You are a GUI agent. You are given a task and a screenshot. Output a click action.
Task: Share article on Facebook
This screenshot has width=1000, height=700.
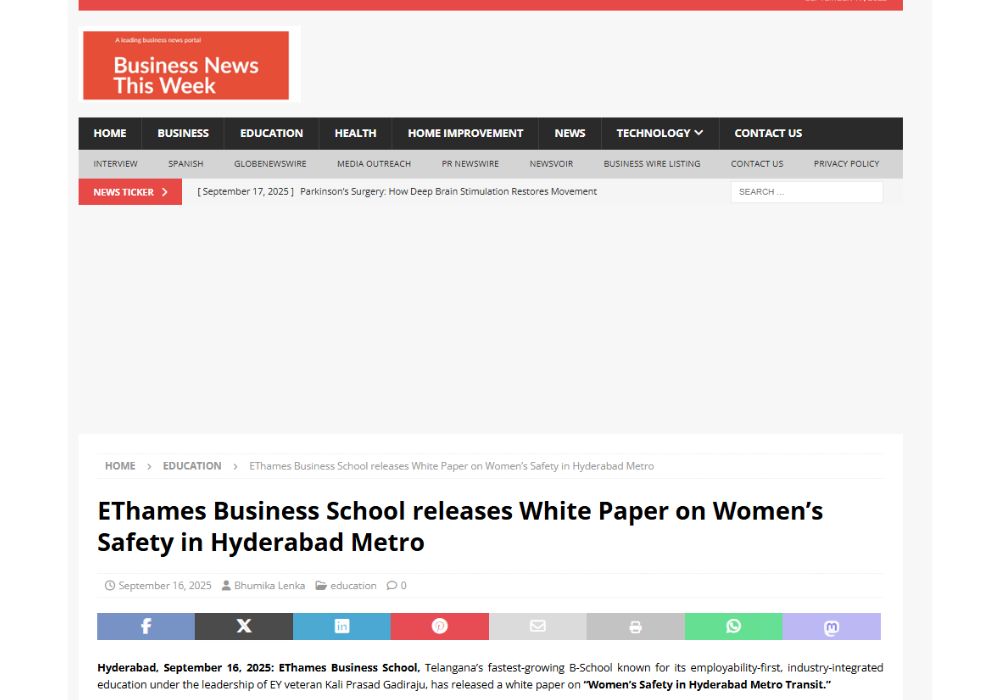click(x=146, y=626)
